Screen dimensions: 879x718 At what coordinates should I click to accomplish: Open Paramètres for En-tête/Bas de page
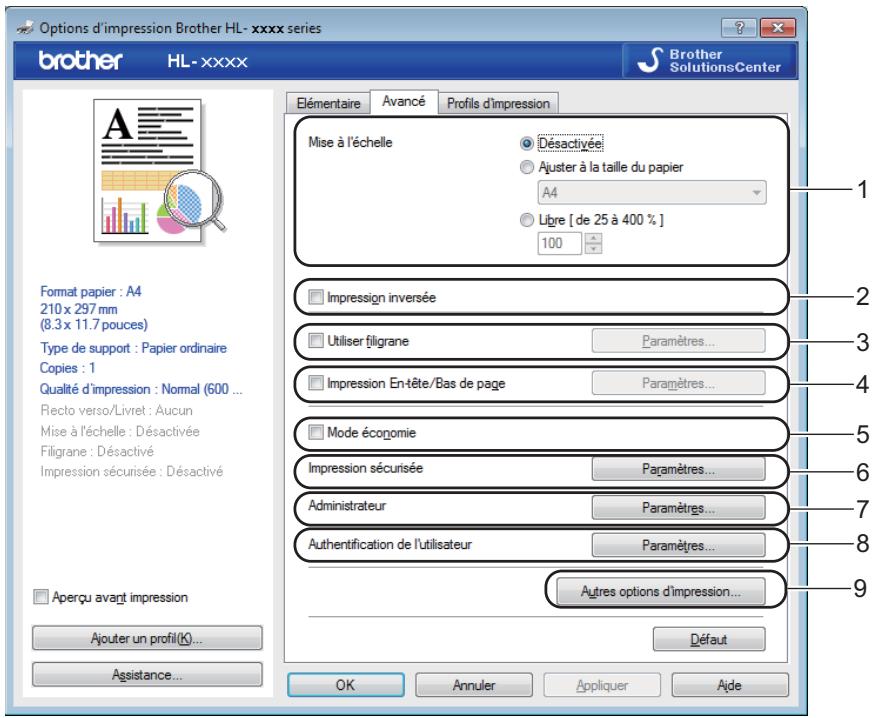pyautogui.click(x=678, y=383)
